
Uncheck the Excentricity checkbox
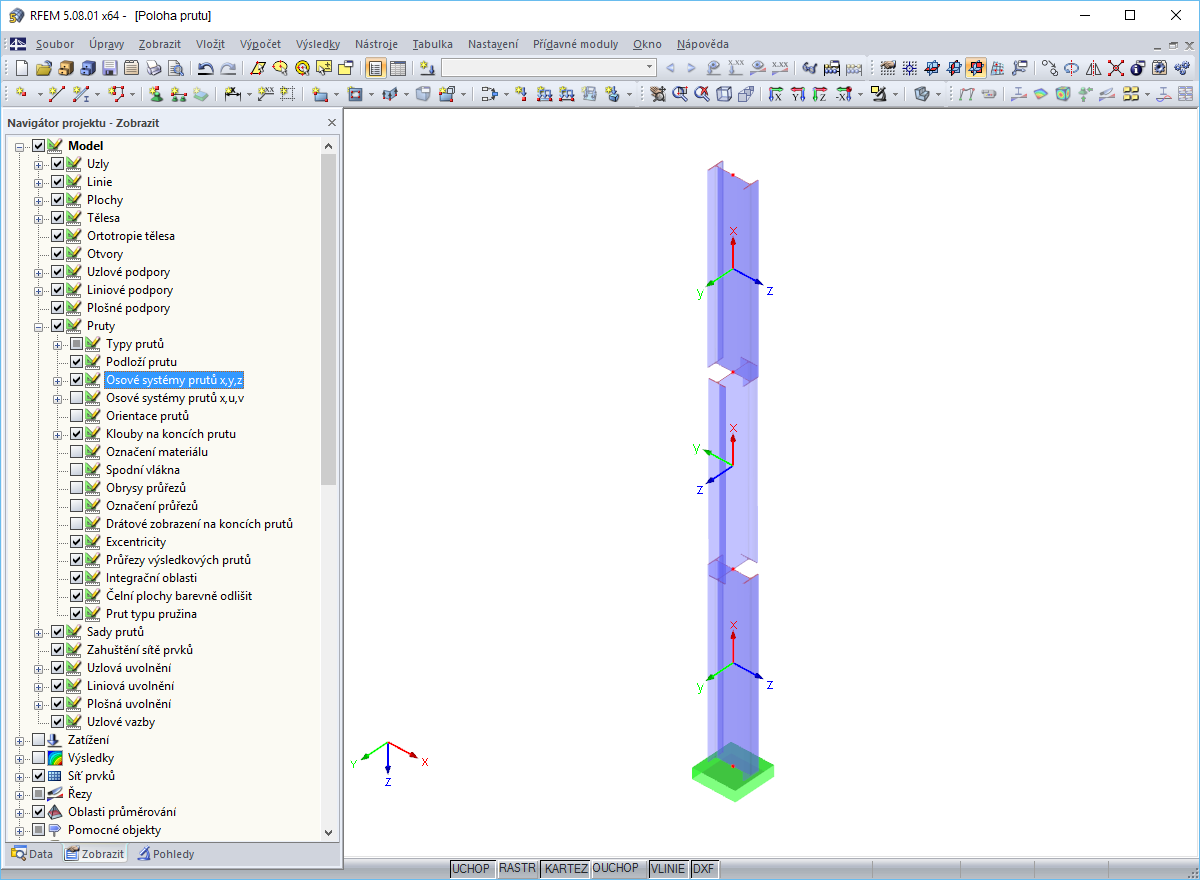coord(77,542)
